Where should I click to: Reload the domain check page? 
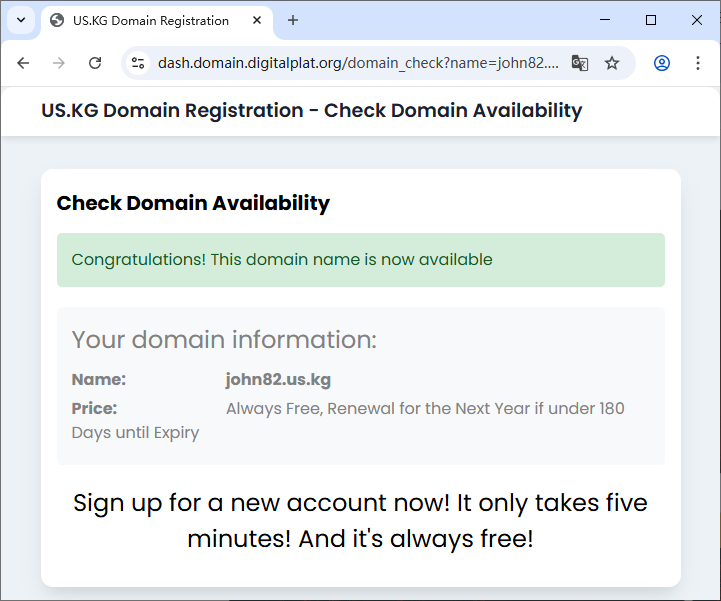[x=95, y=63]
